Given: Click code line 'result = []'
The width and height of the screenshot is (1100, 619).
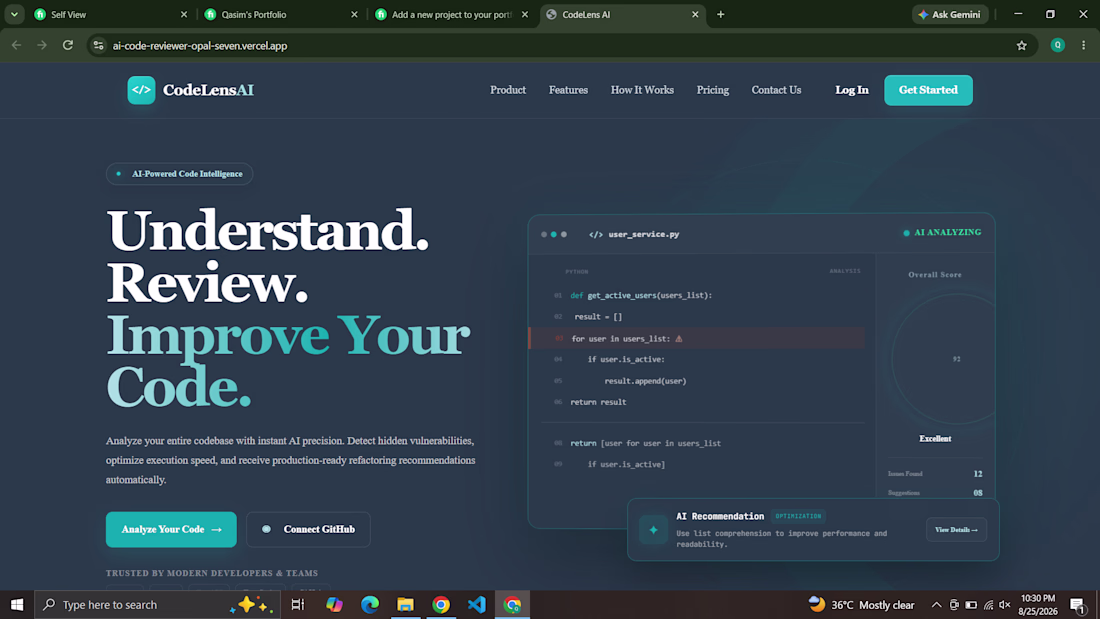Looking at the screenshot, I should (x=598, y=317).
